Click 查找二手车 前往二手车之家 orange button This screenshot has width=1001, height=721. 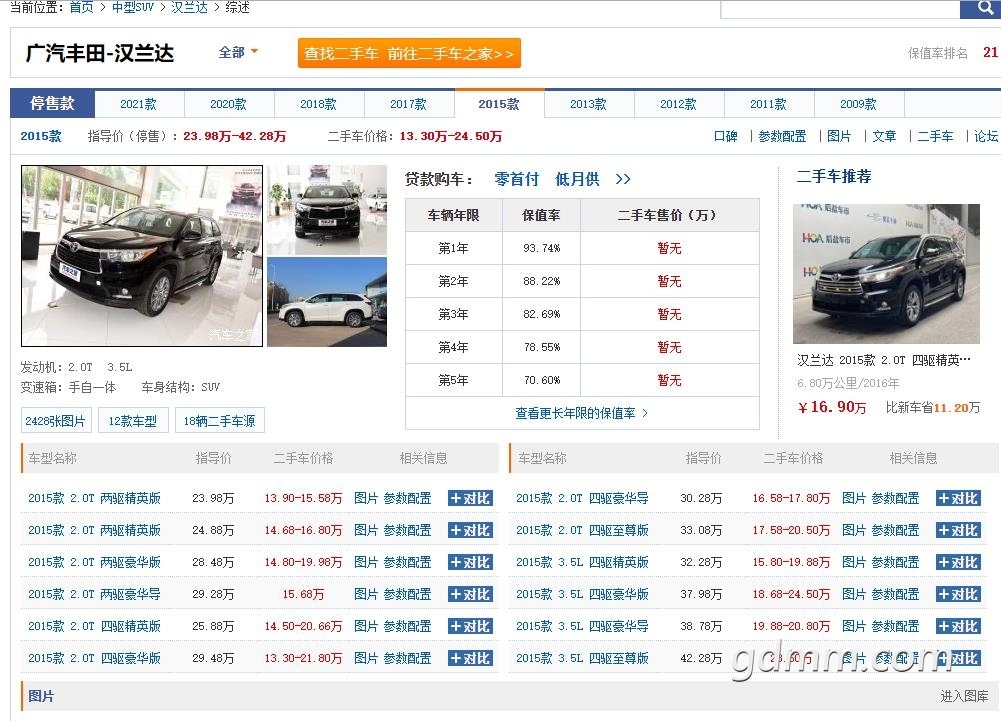(409, 53)
